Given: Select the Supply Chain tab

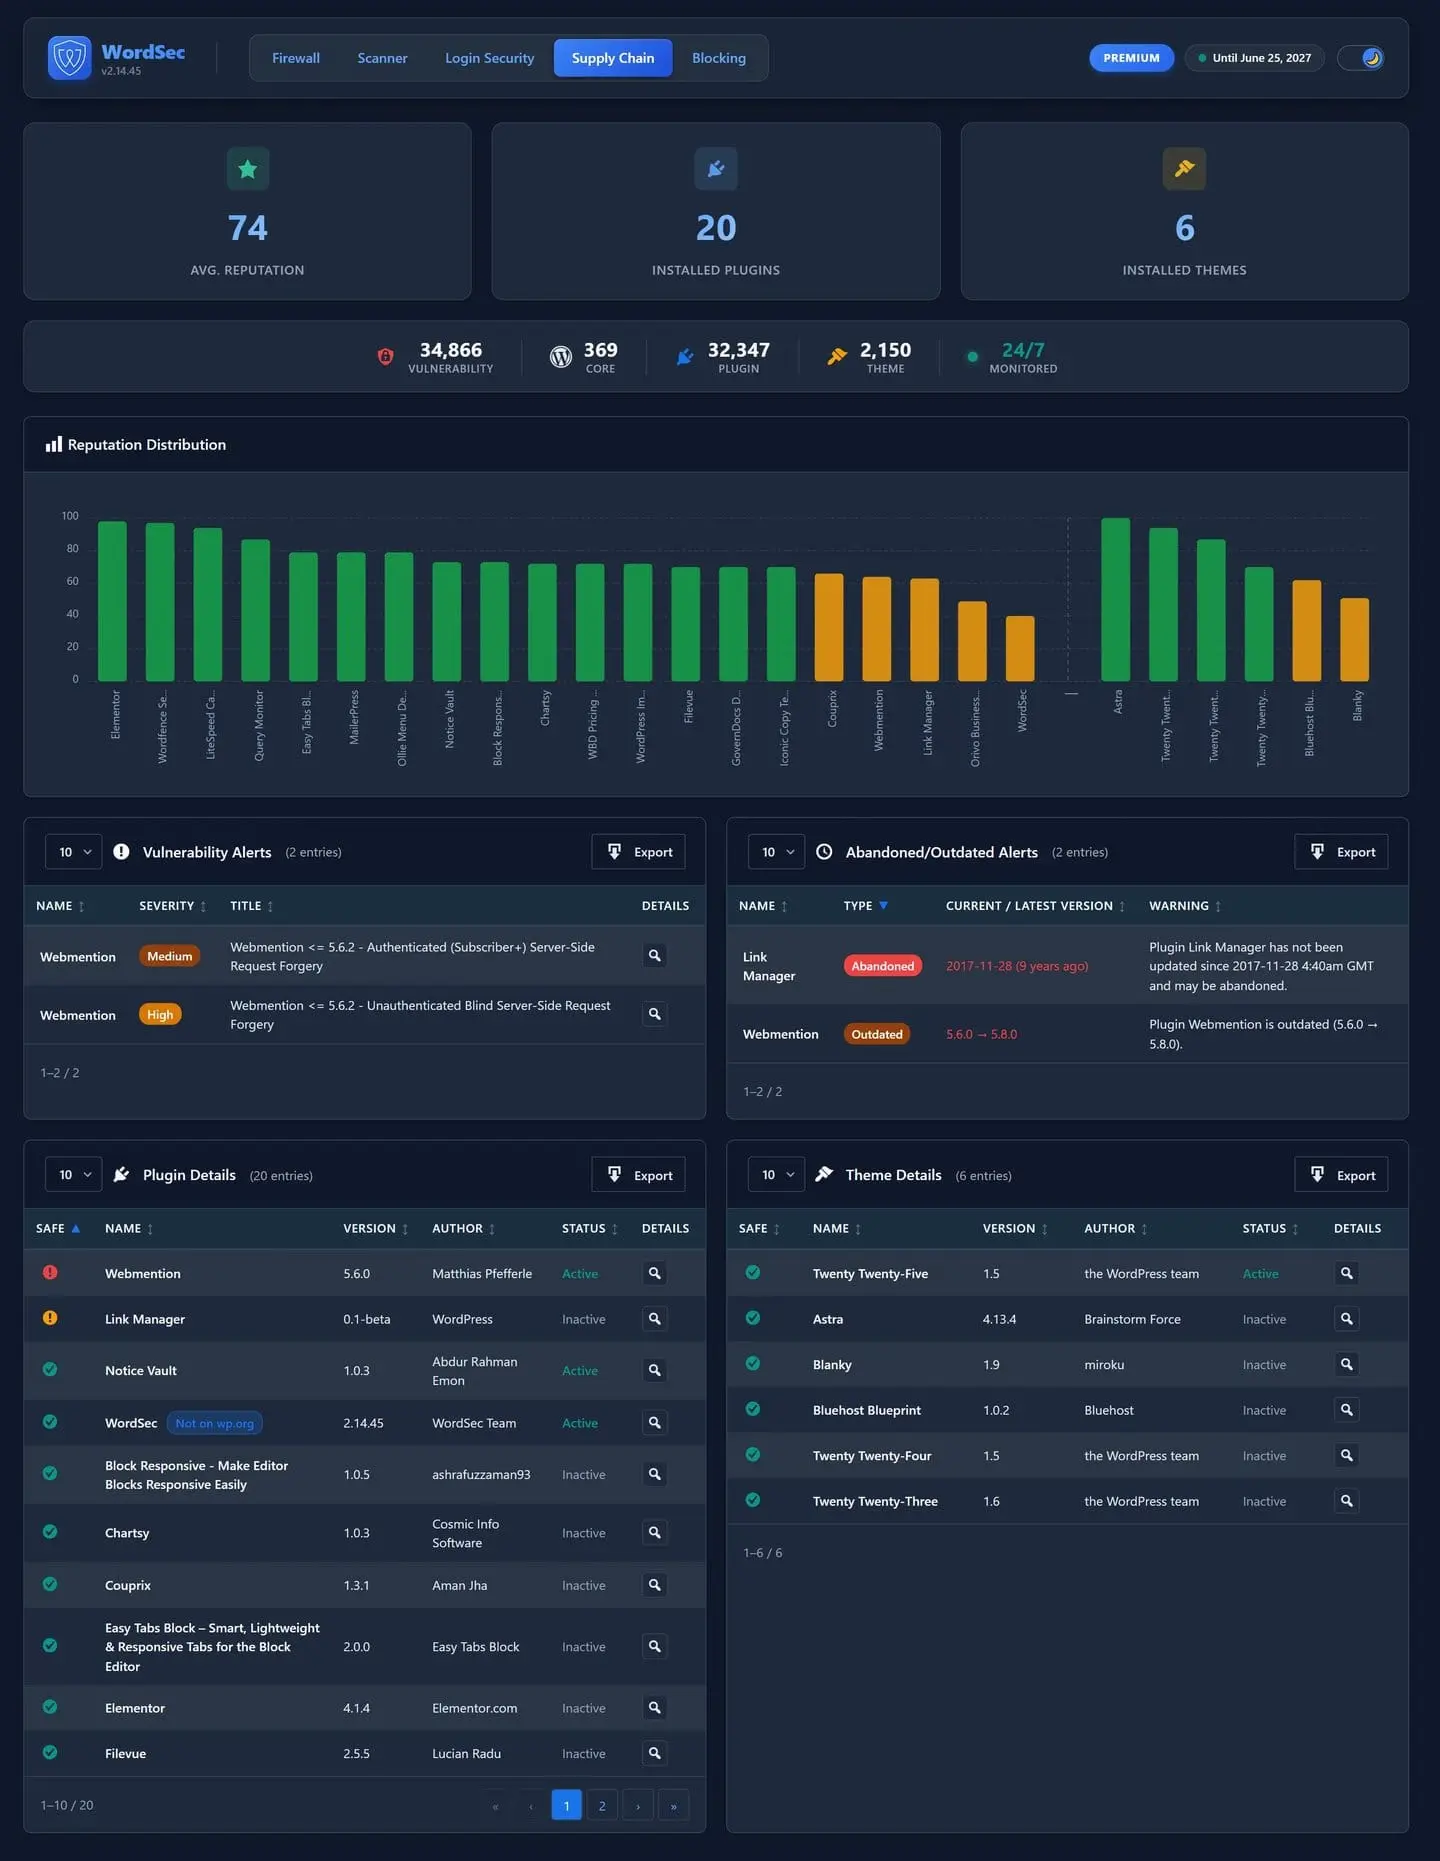Looking at the screenshot, I should click(x=613, y=58).
